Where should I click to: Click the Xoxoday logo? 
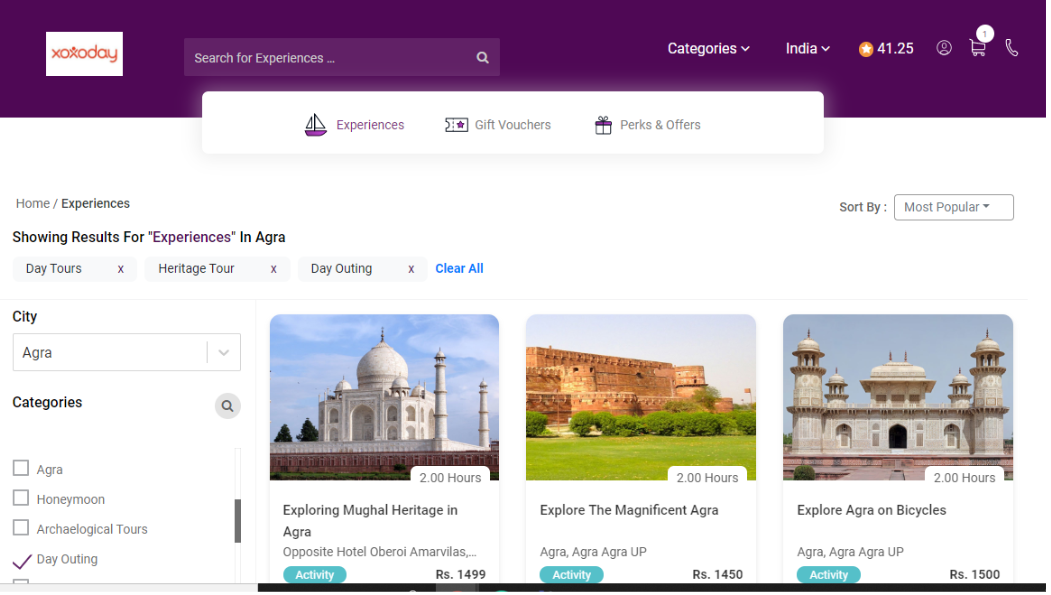coord(84,54)
